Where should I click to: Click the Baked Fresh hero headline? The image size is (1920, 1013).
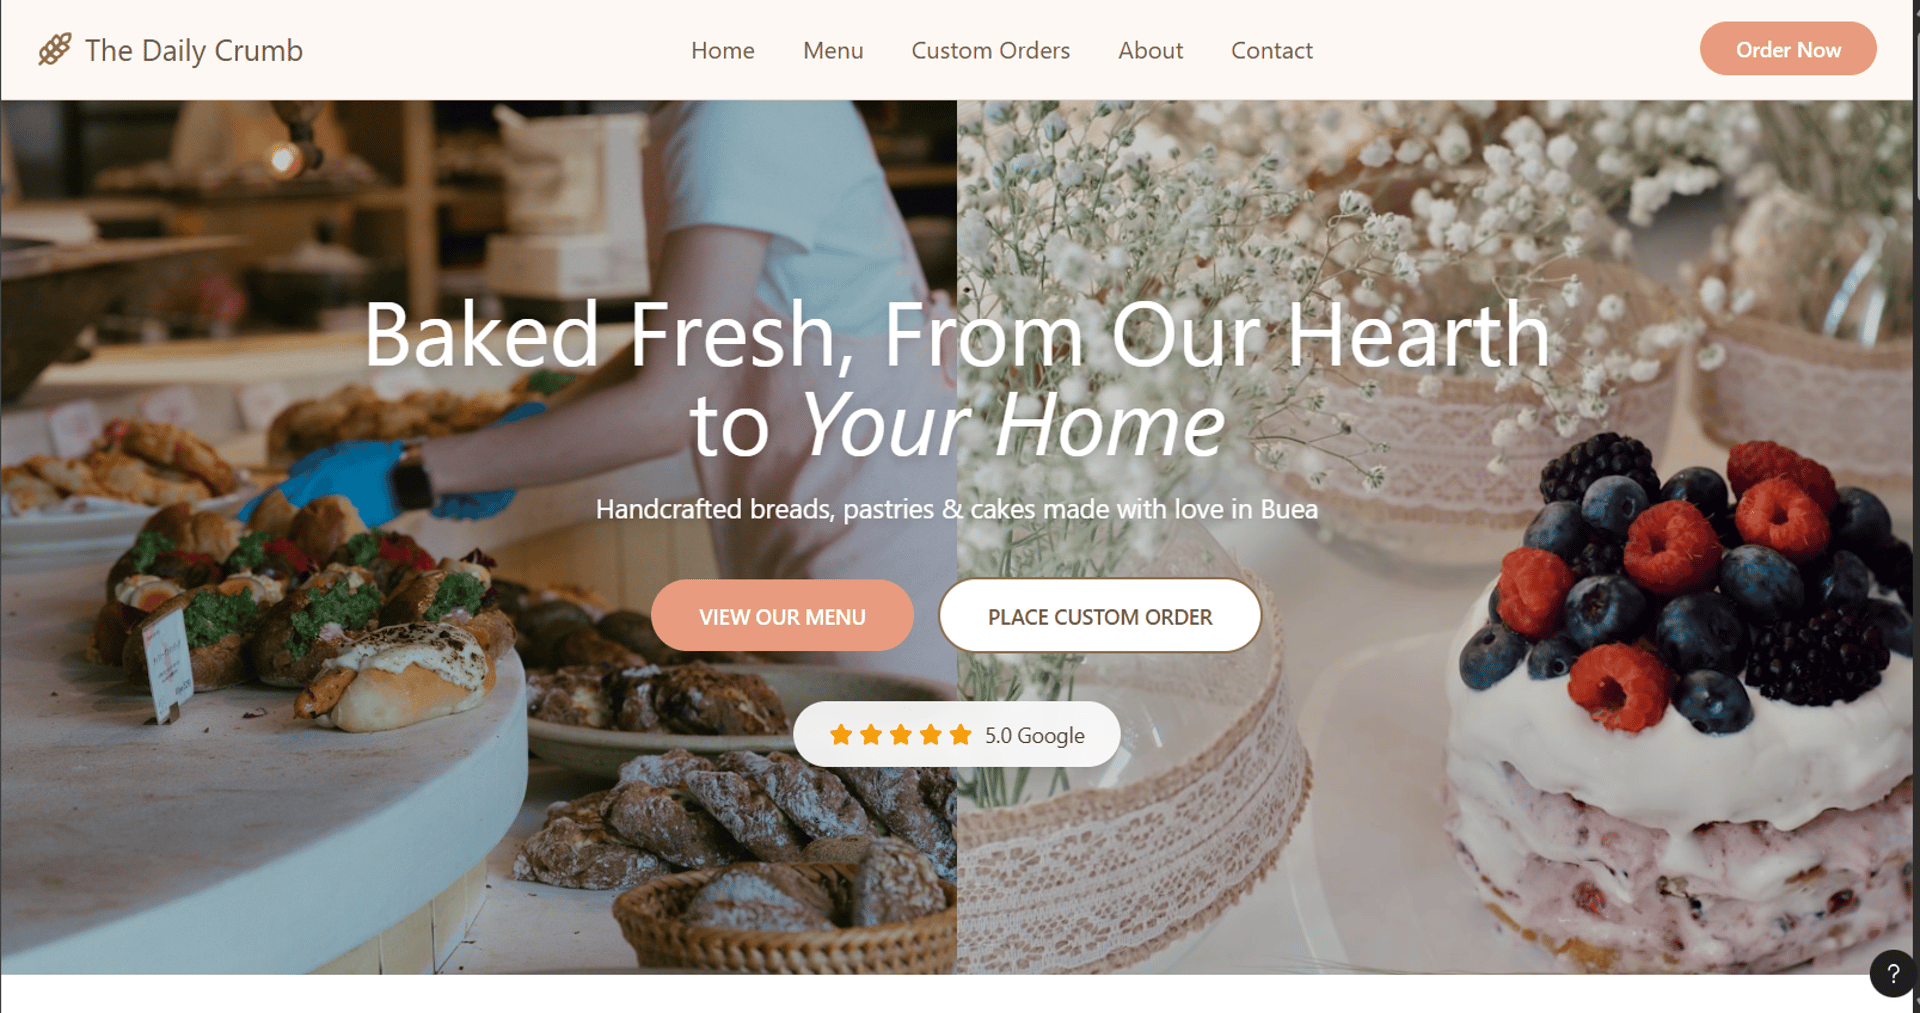pos(957,380)
